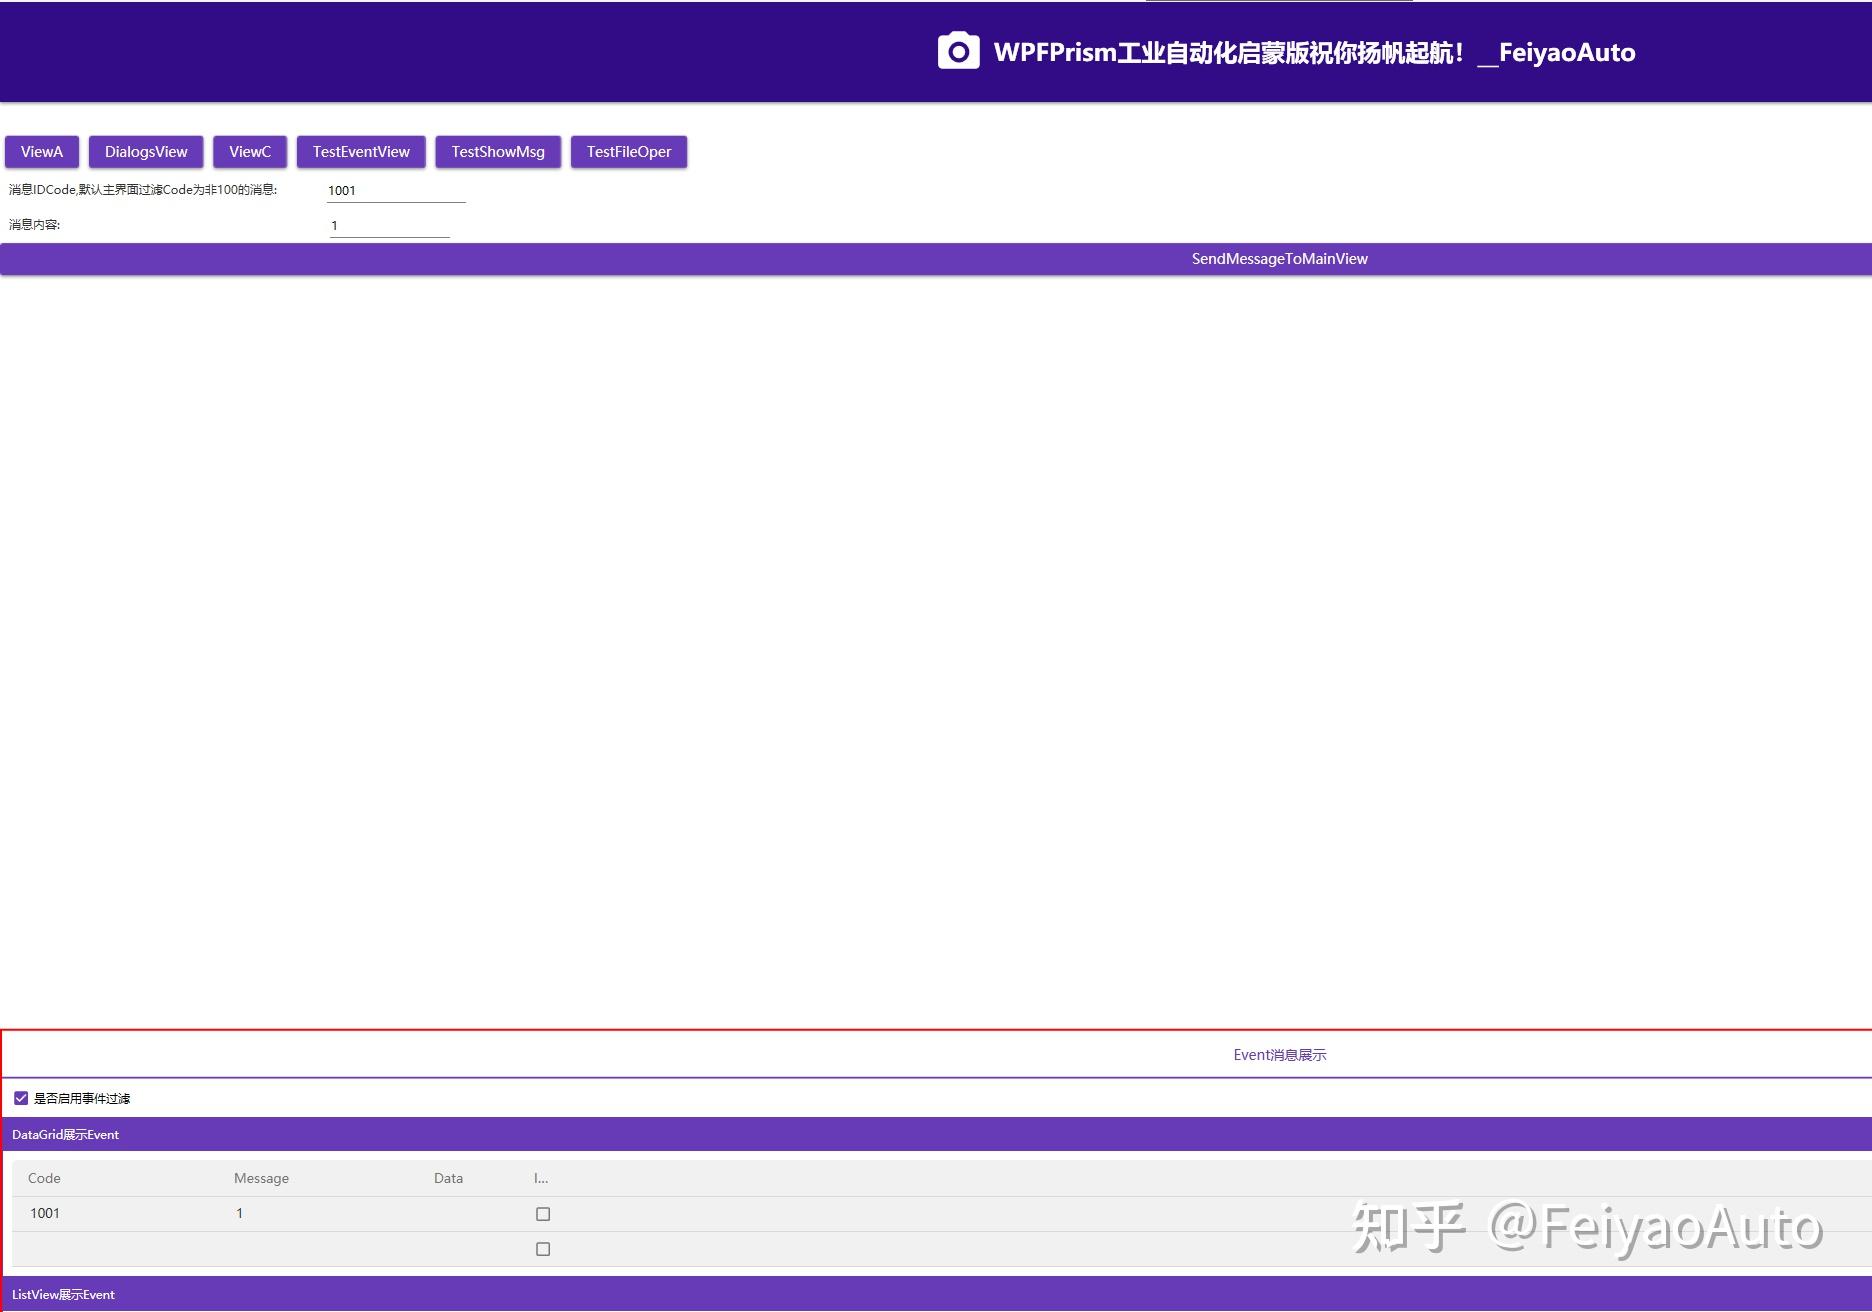This screenshot has width=1872, height=1312.
Task: Check the checkbox in row with Code 1001
Action: tap(543, 1213)
